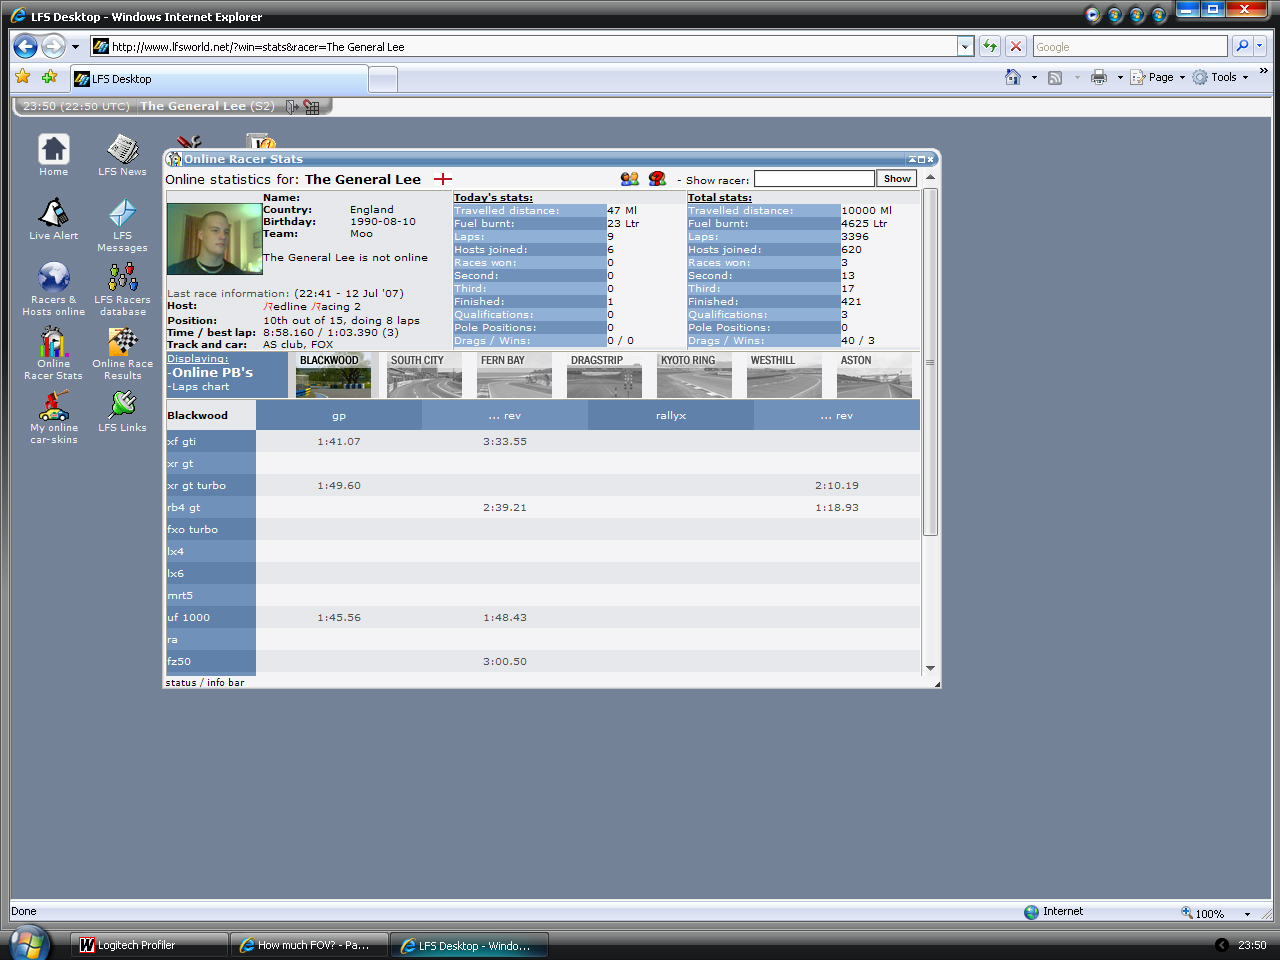
Task: Open Racers & Hosts online icon
Action: coord(54,289)
